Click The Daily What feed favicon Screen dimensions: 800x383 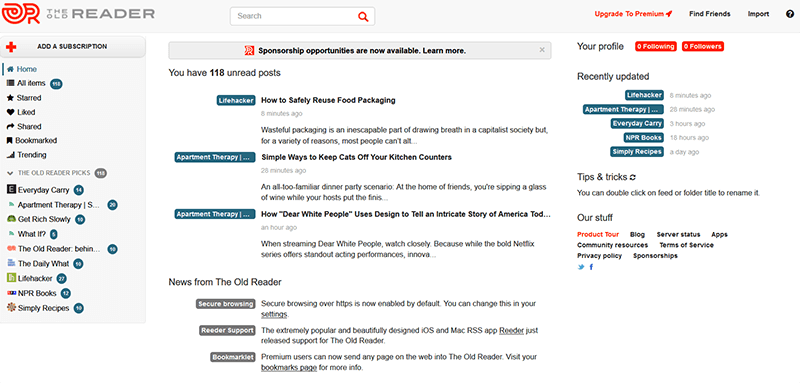tap(11, 263)
